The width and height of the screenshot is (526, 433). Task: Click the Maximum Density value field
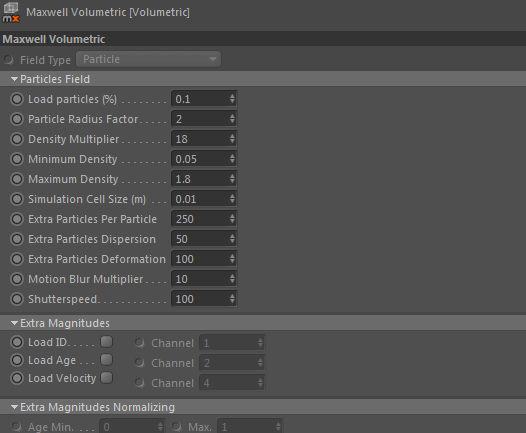tap(204, 179)
